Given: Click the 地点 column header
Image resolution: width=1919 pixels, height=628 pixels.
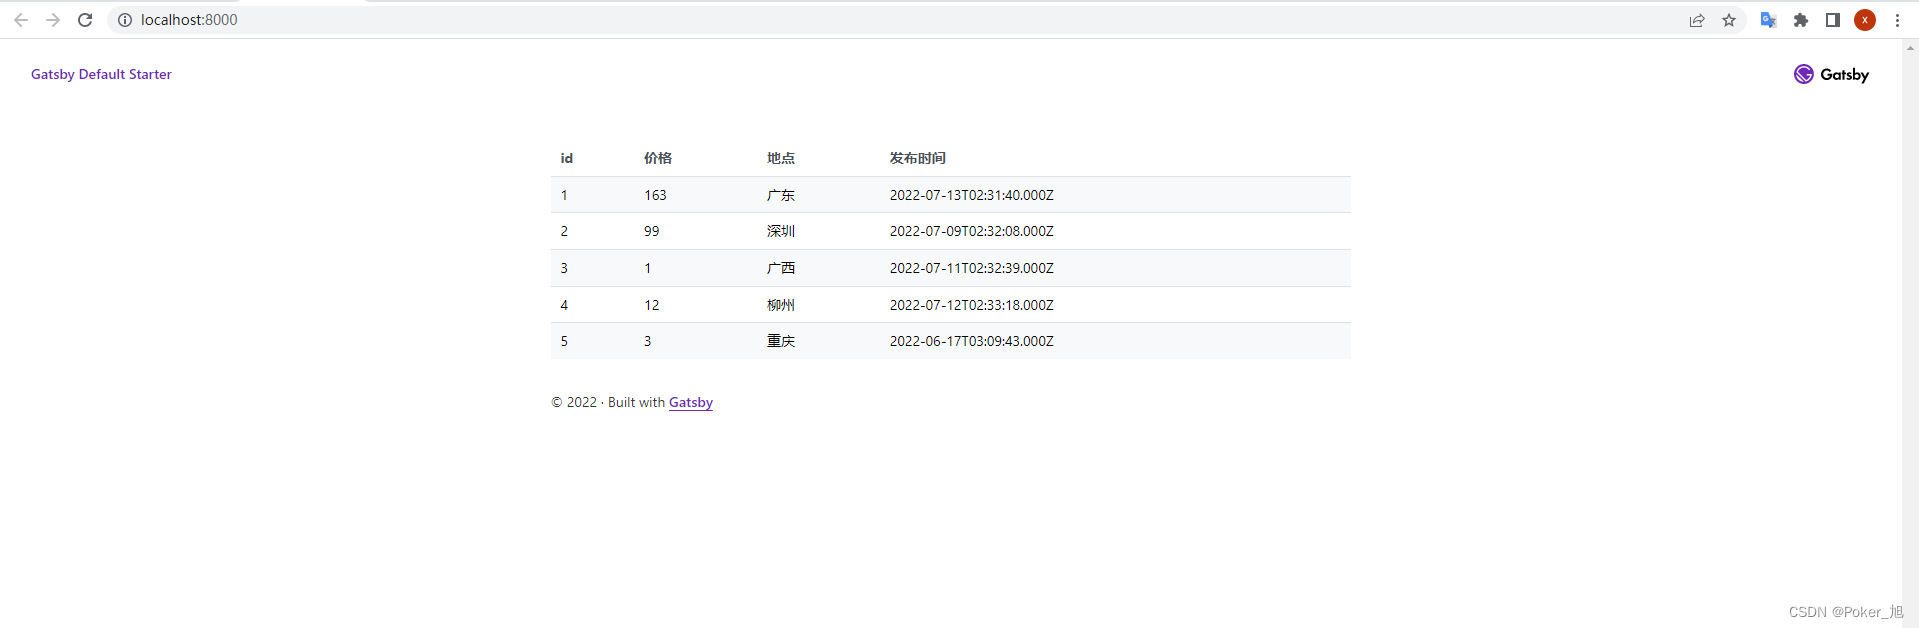Looking at the screenshot, I should 781,158.
